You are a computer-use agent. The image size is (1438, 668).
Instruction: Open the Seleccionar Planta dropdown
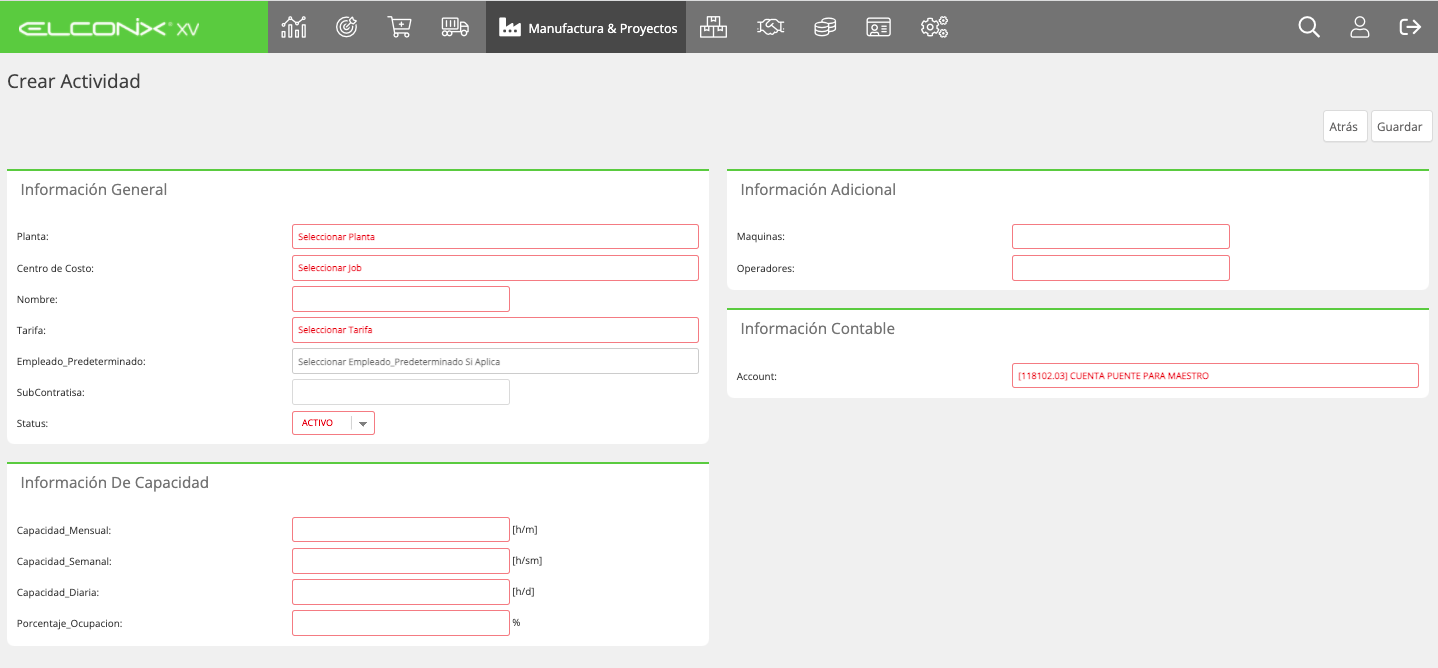point(495,237)
